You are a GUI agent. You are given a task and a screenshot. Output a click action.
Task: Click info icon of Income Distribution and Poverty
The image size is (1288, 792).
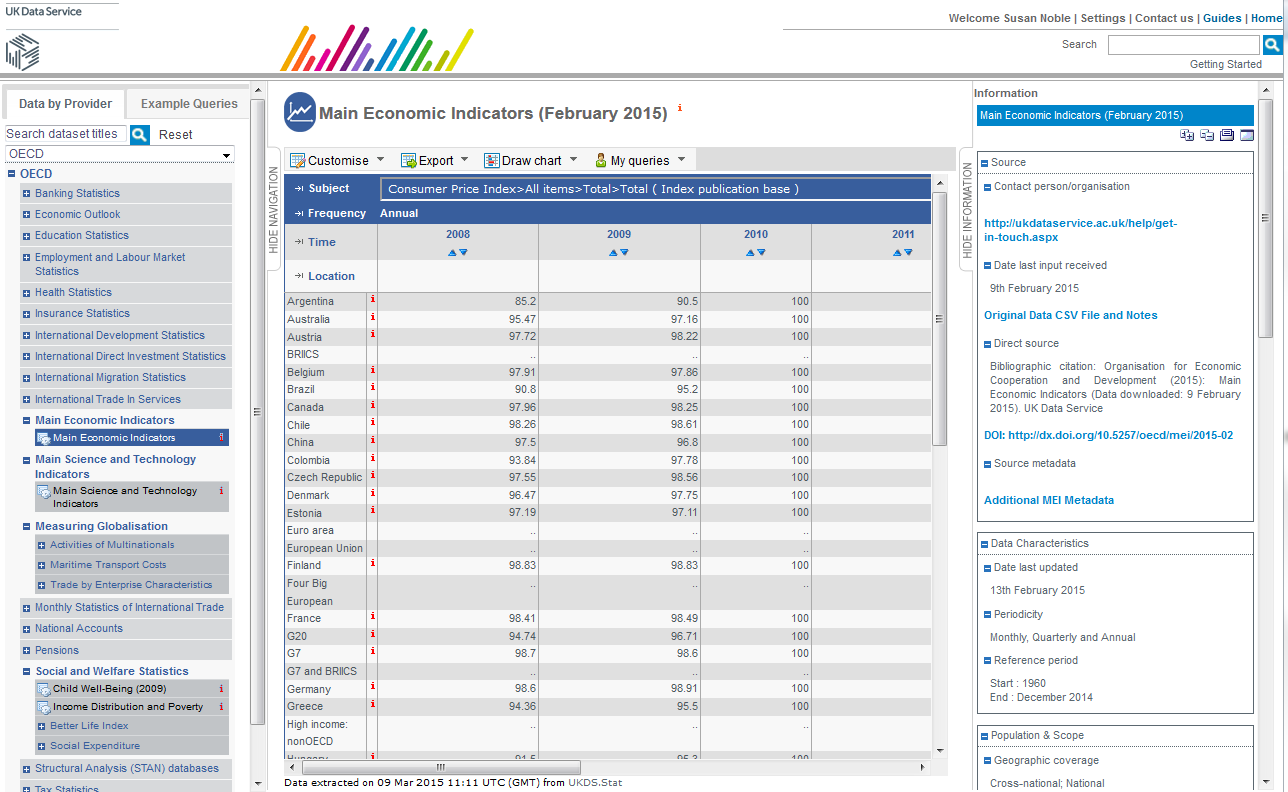[221, 707]
